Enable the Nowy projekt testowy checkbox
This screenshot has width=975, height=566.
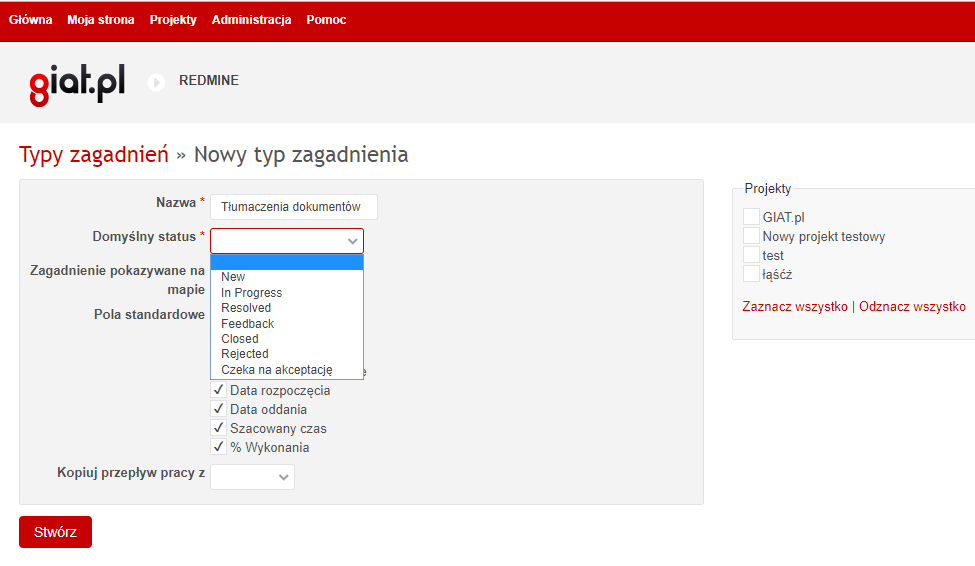click(751, 236)
